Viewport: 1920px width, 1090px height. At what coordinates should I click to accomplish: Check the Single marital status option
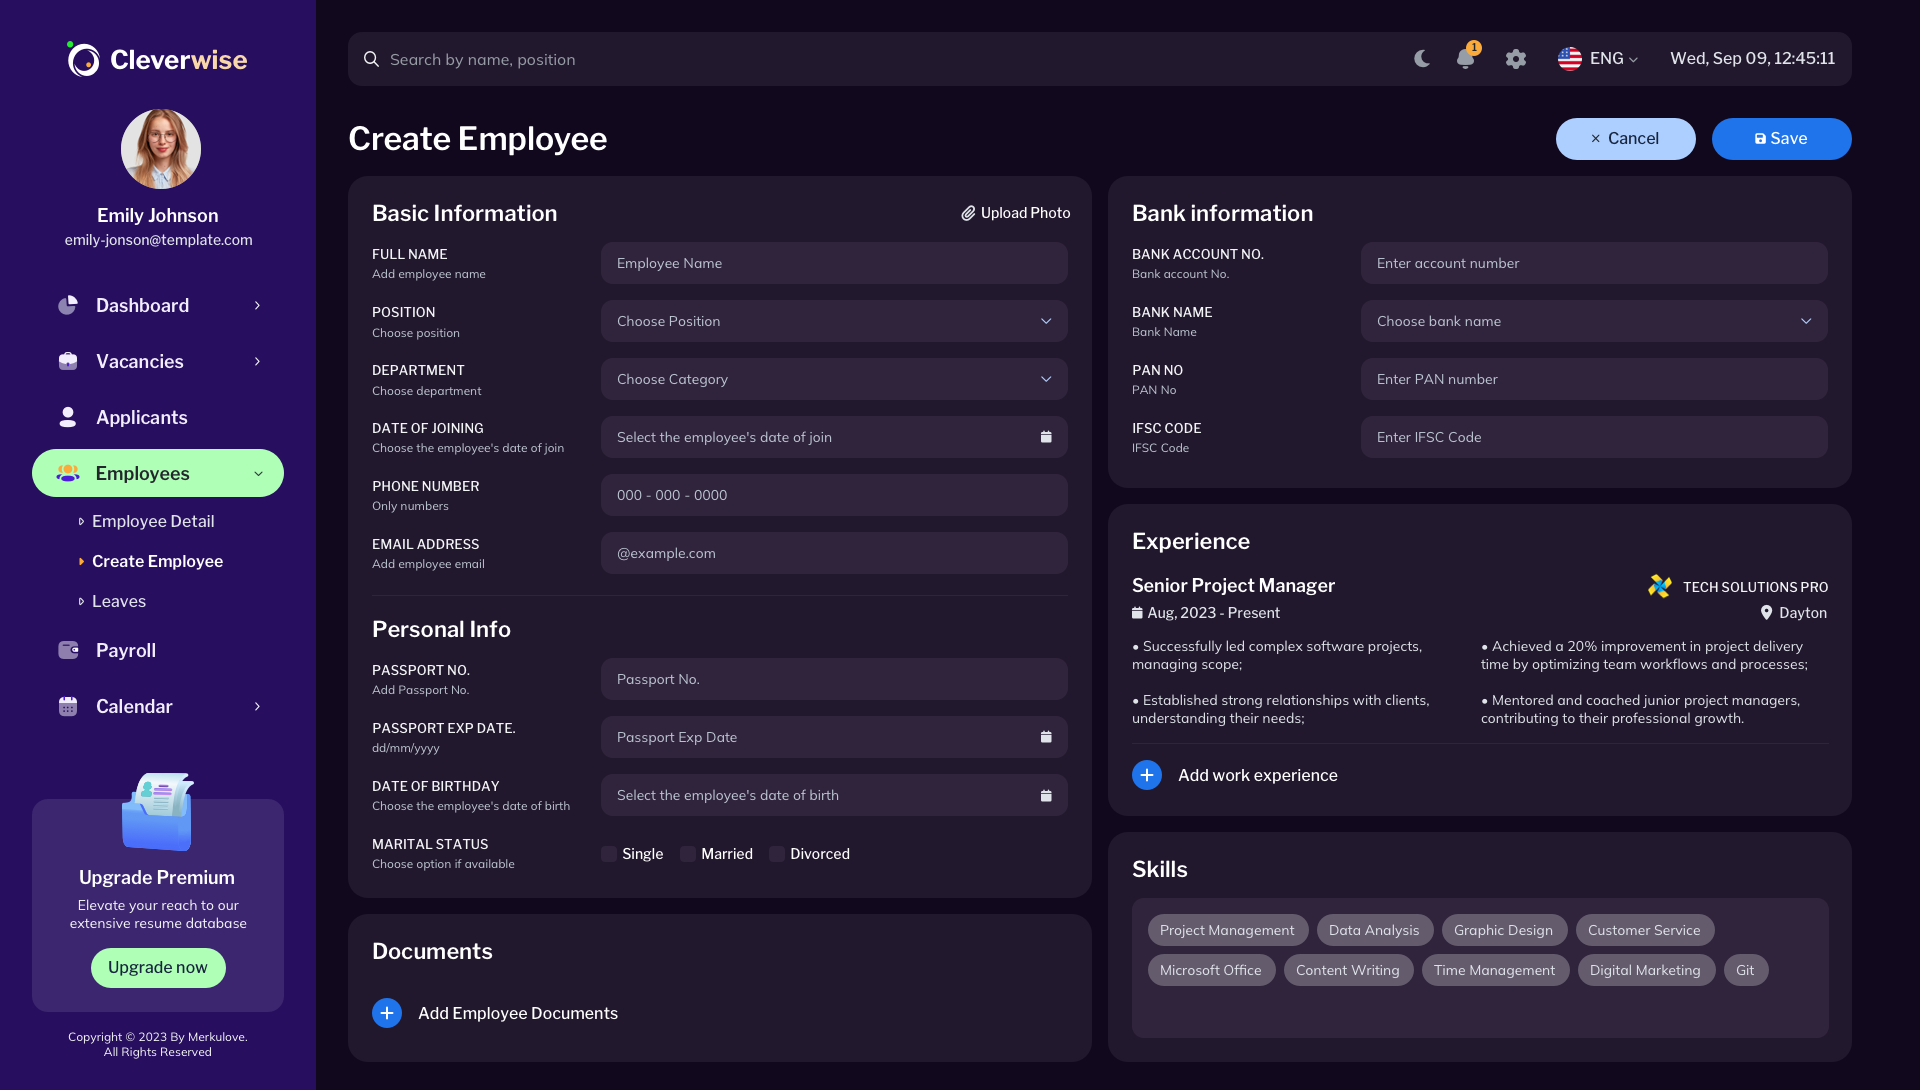[x=609, y=854]
